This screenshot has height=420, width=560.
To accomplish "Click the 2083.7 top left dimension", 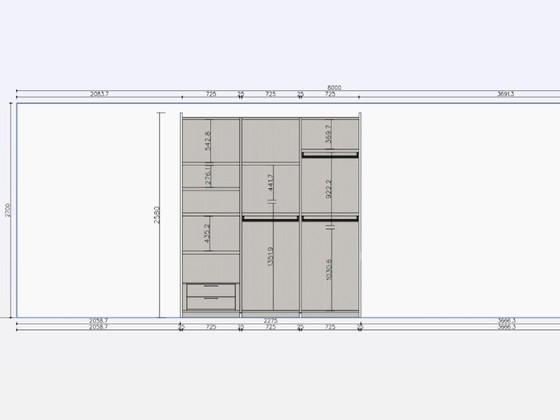I will 99,94.
